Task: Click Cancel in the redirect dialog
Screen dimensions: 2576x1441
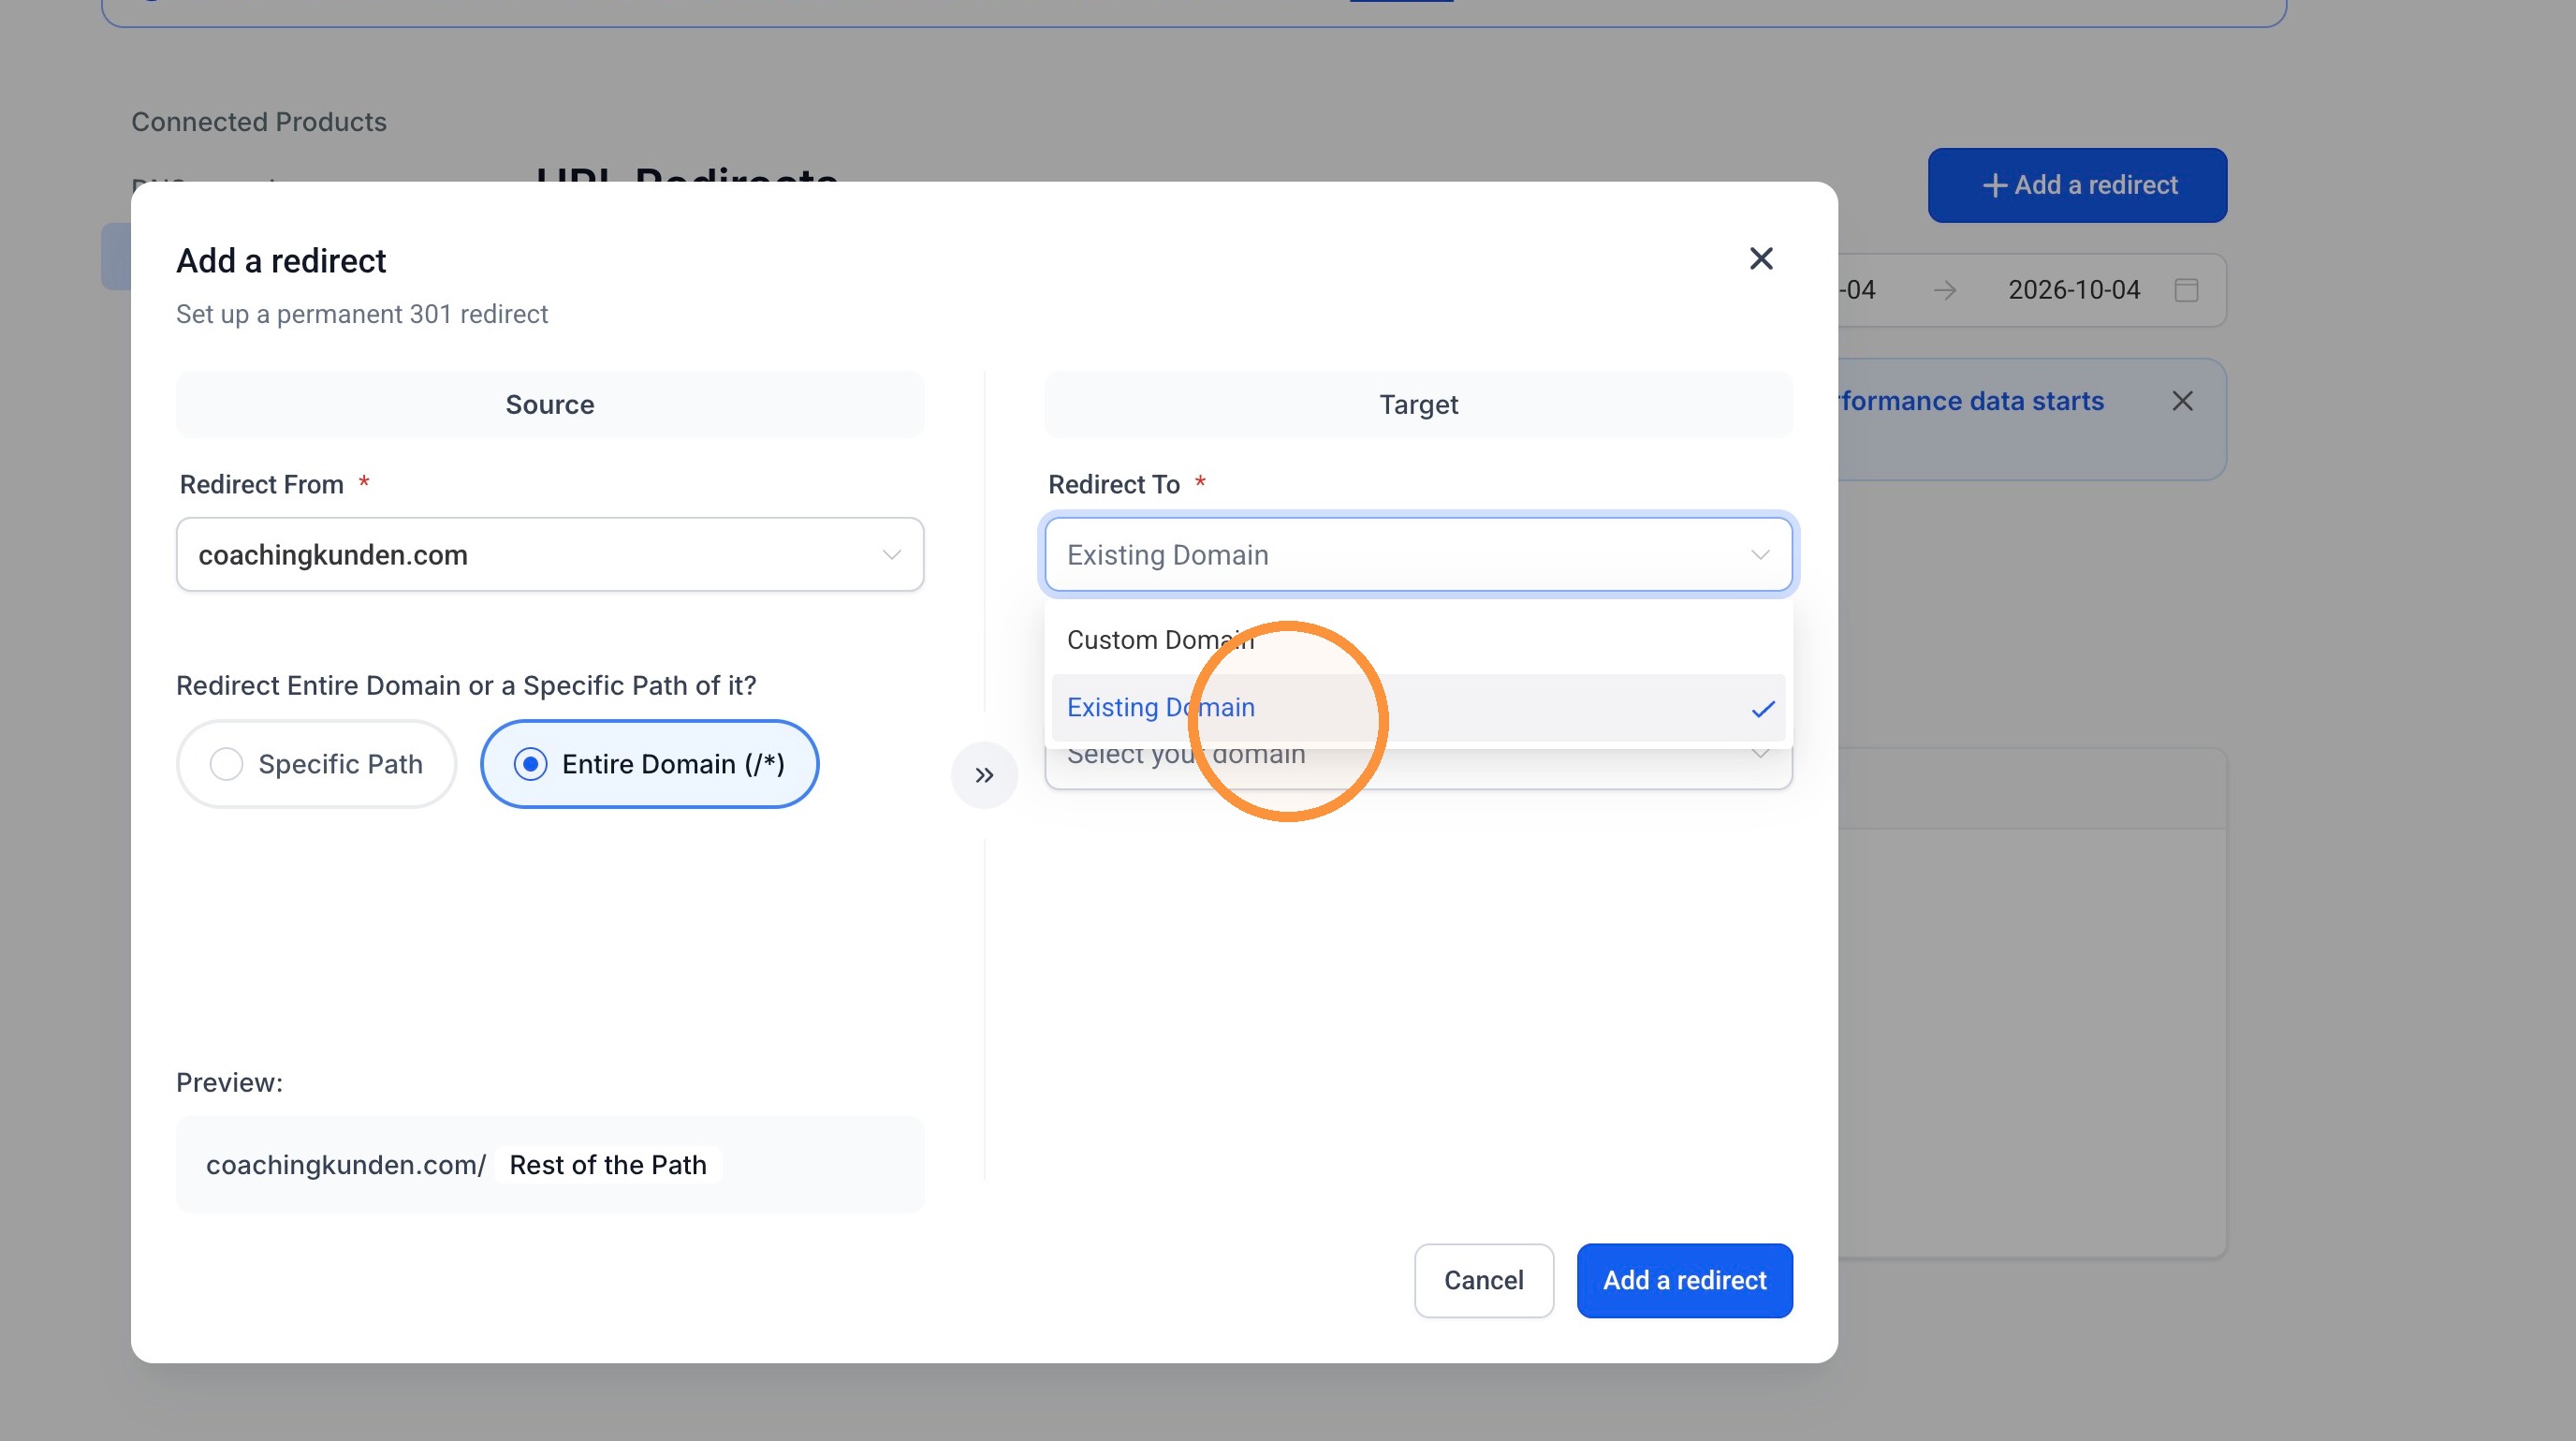Action: coord(1484,1280)
